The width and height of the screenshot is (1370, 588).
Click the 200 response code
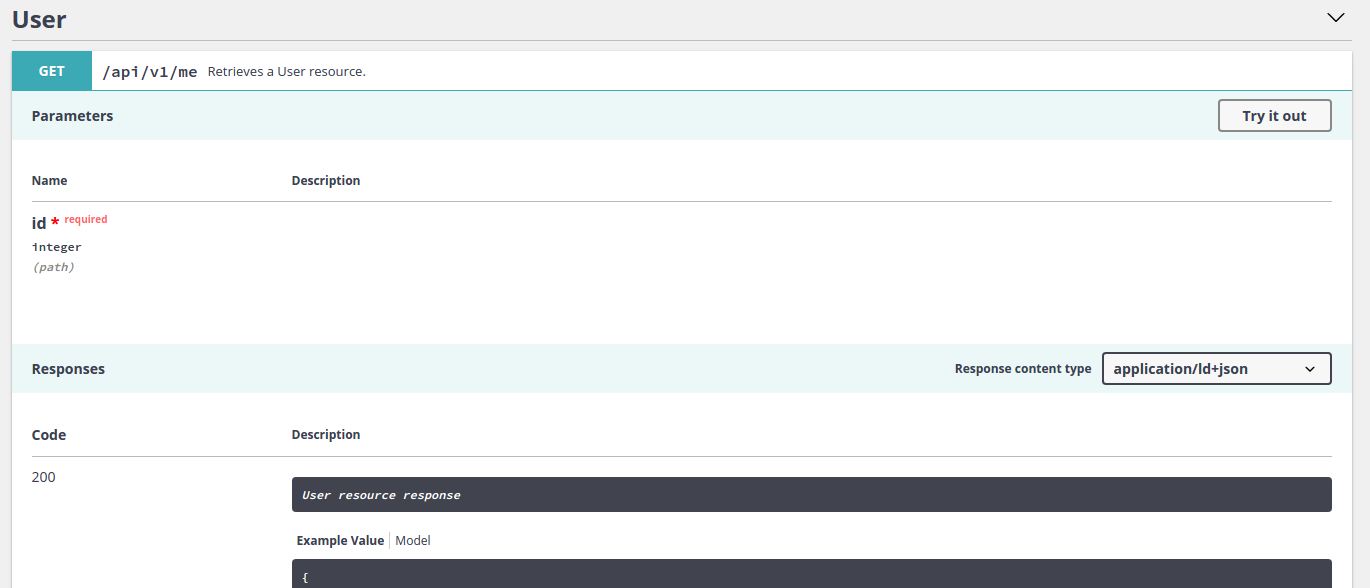(x=44, y=477)
